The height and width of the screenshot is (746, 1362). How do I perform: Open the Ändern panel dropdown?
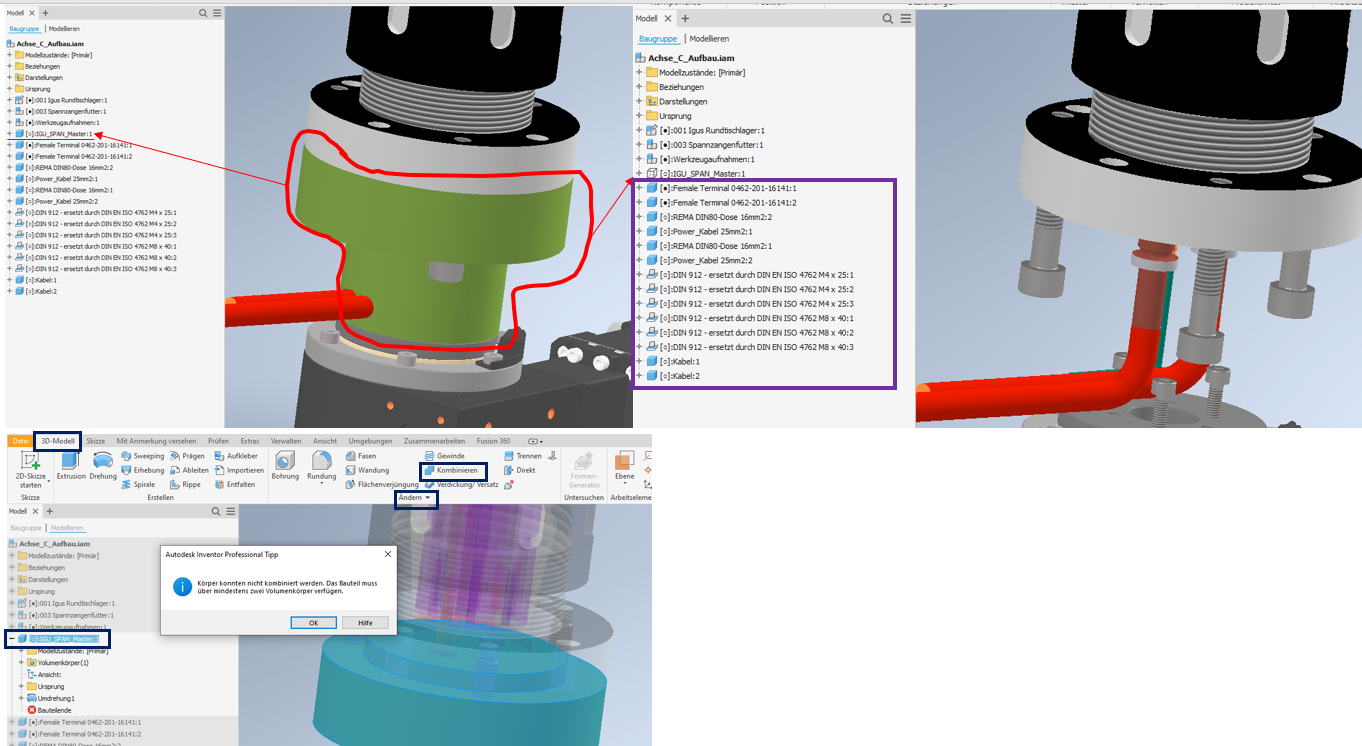coord(415,498)
